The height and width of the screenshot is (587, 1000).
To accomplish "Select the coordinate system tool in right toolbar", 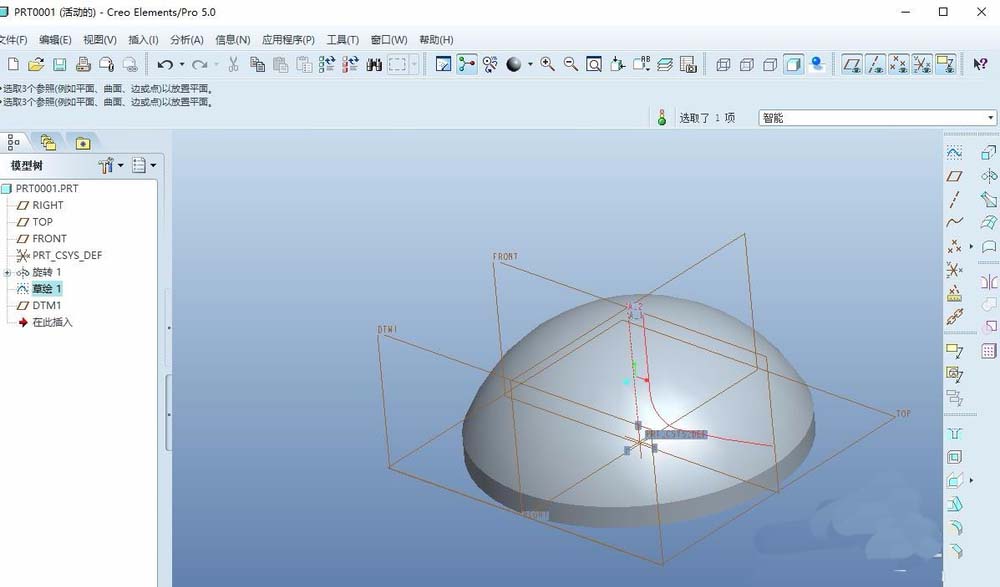I will (x=954, y=270).
